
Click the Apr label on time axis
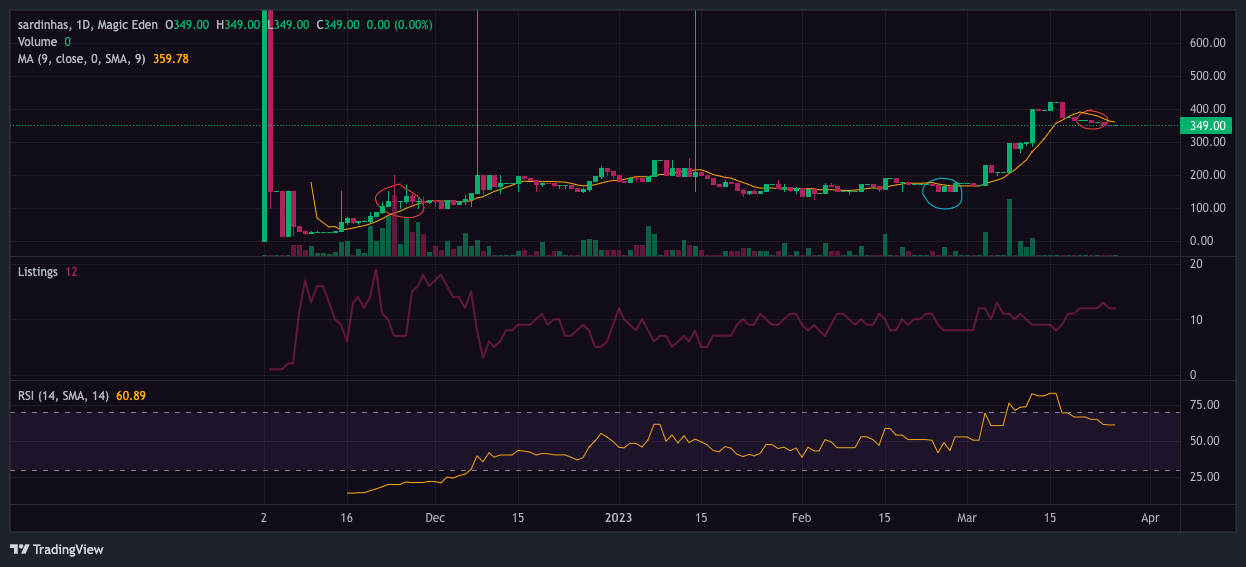tap(1150, 518)
